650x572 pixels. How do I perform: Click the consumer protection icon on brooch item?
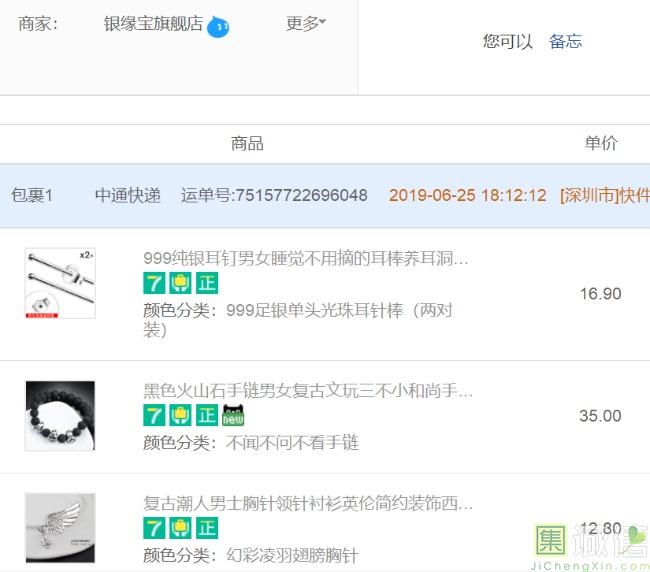(x=180, y=528)
